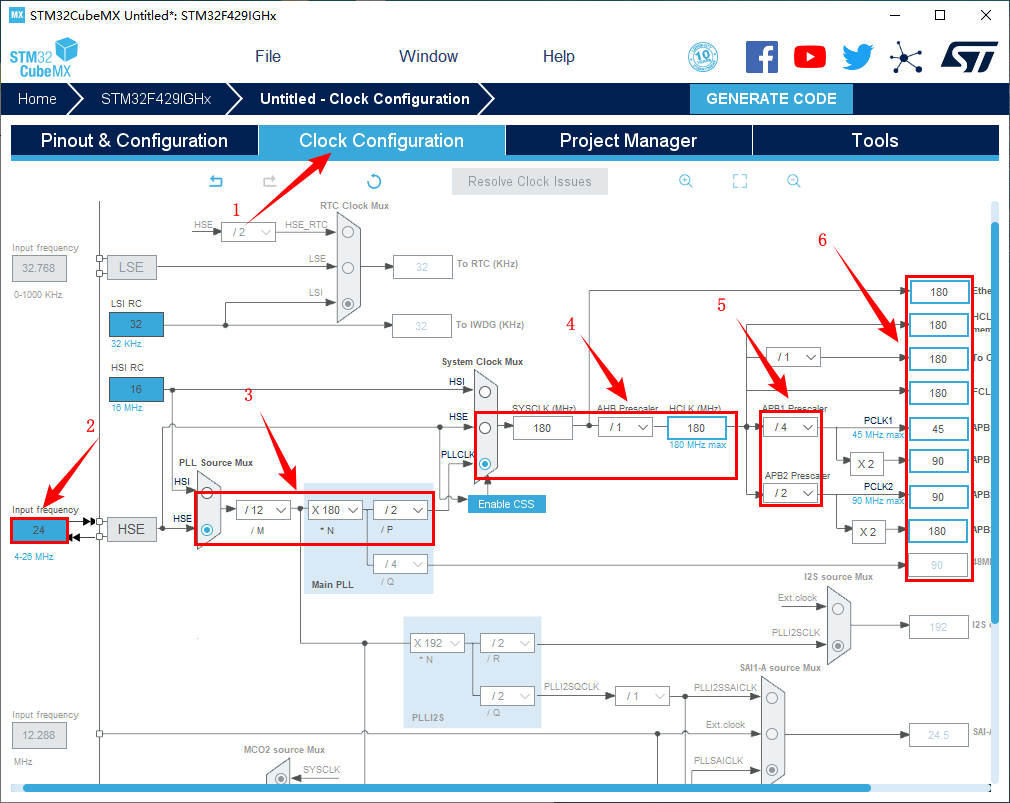Click the HSE input frequency field
The height and width of the screenshot is (803, 1010).
[39, 529]
